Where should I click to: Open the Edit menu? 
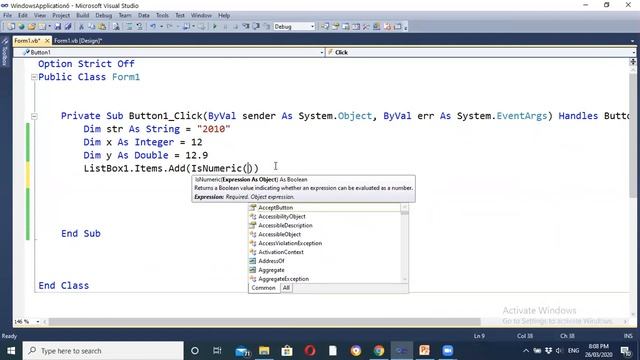pyautogui.click(x=22, y=16)
